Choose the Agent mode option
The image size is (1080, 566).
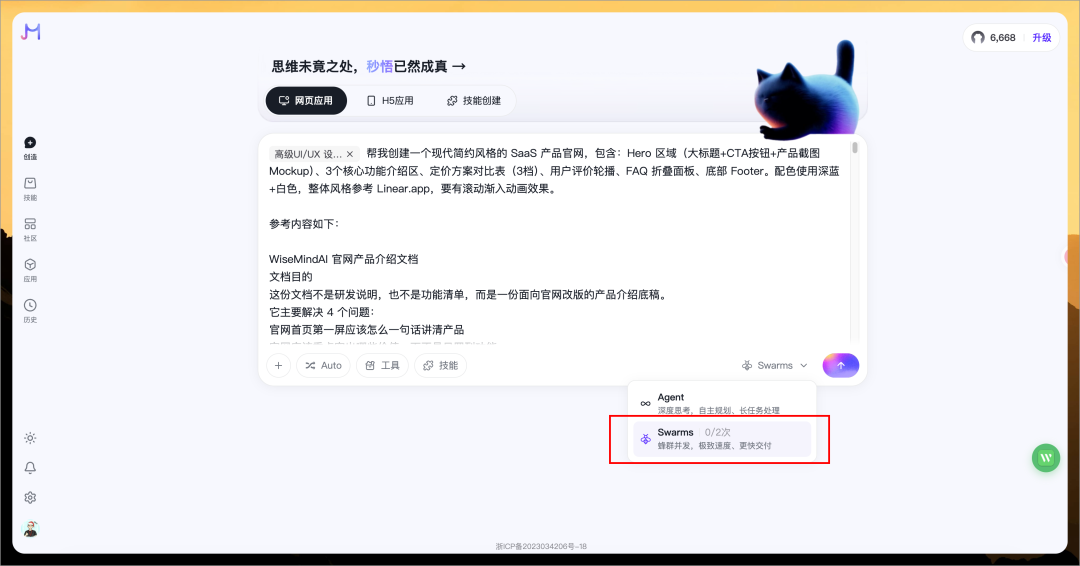tap(722, 403)
